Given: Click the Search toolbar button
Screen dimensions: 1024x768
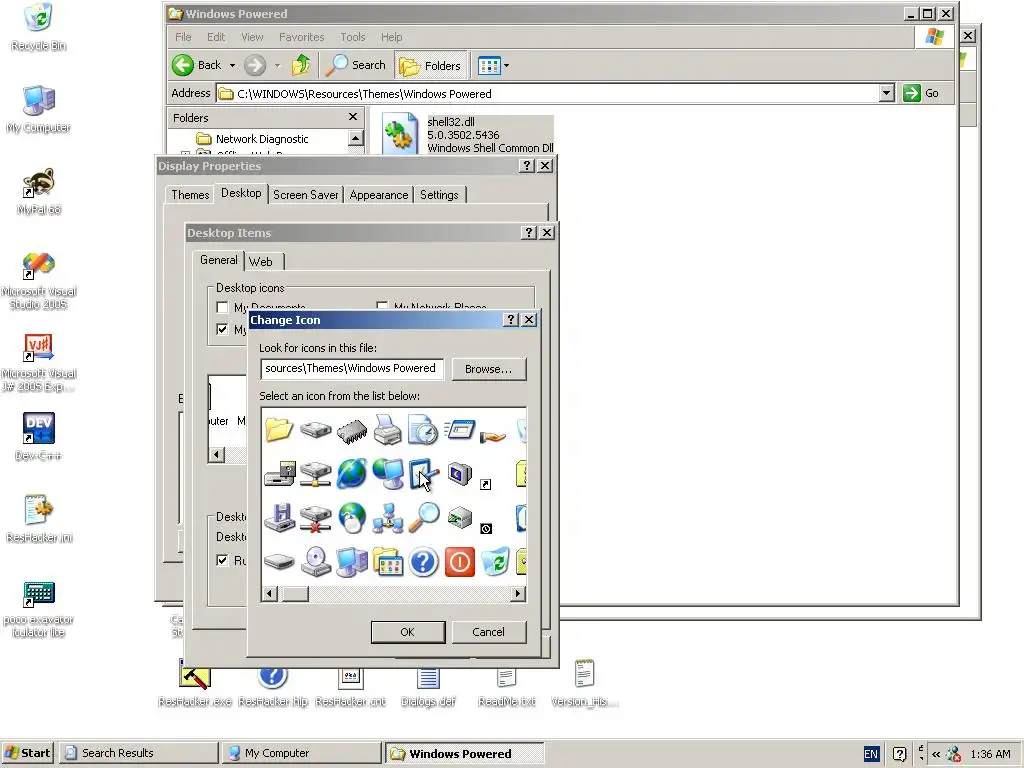Looking at the screenshot, I should coord(356,65).
